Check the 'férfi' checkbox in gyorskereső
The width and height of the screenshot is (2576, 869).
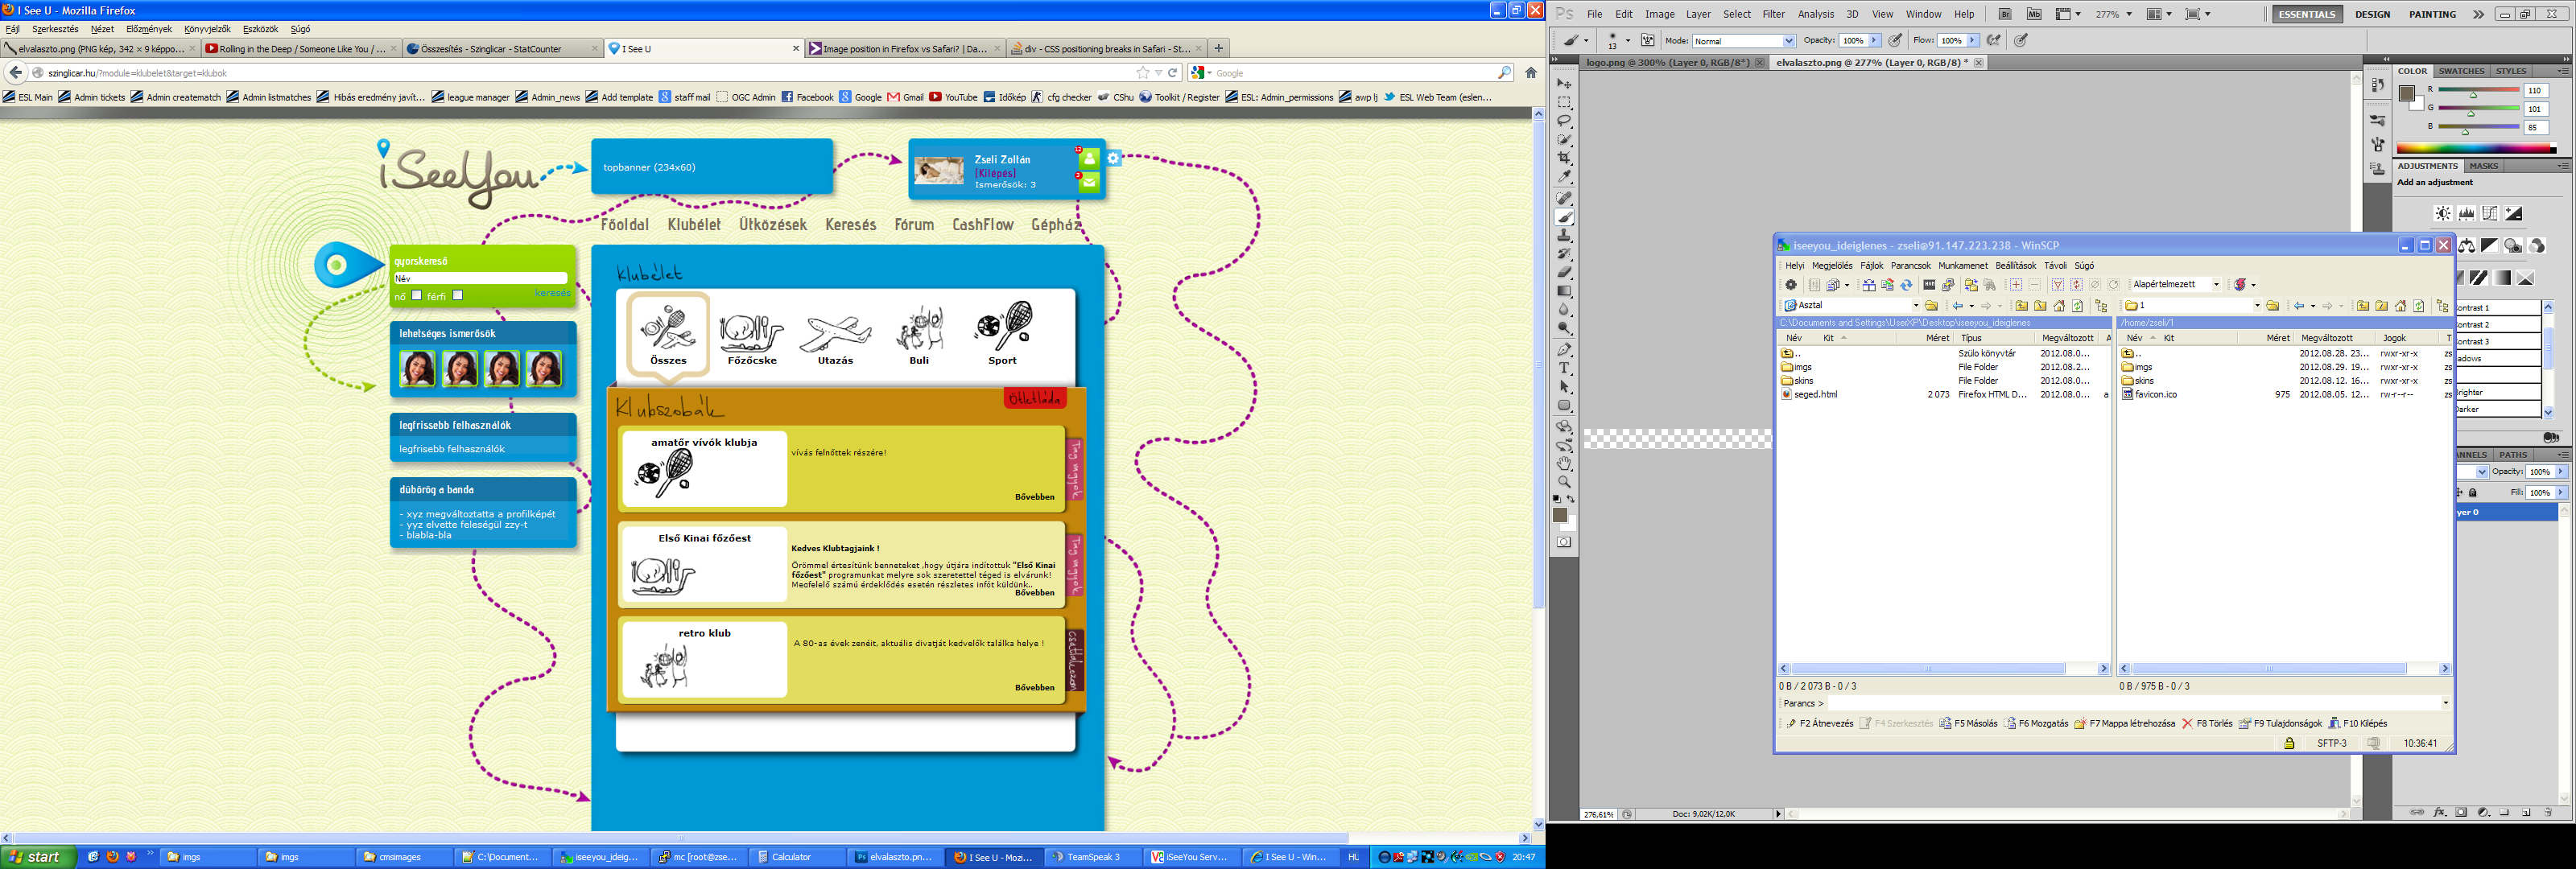coord(458,295)
